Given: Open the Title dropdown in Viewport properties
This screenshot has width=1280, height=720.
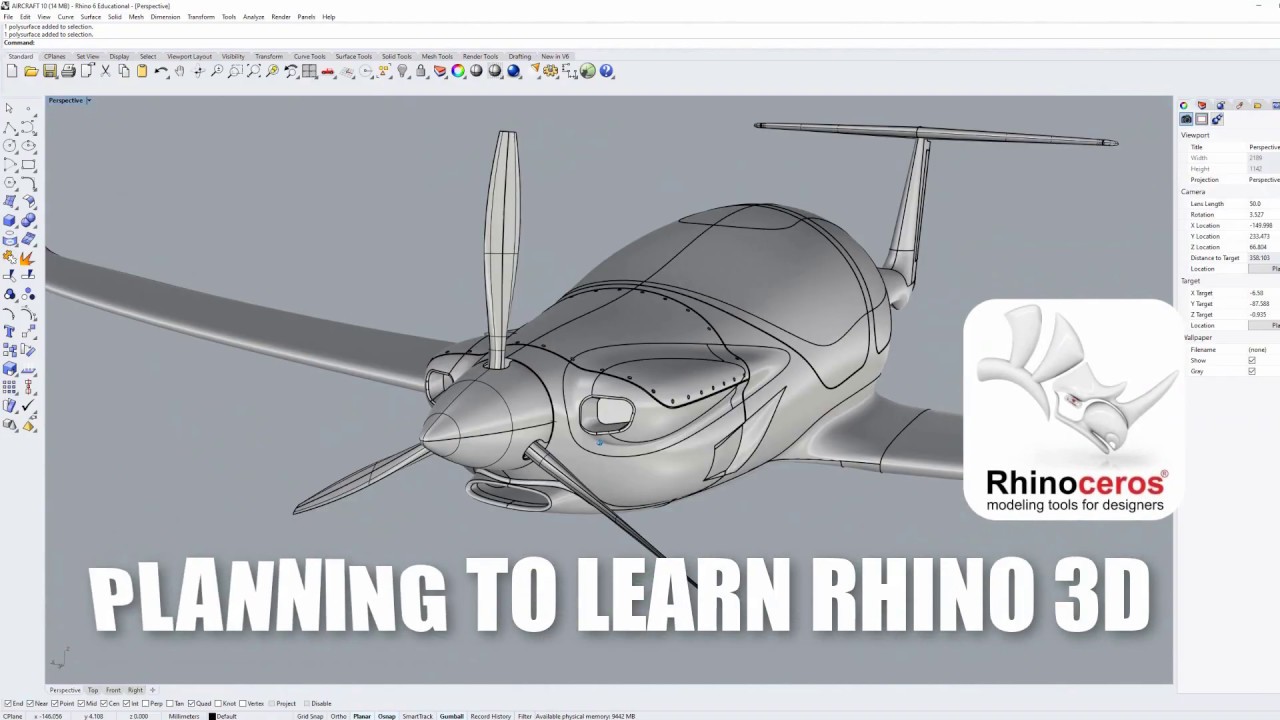Looking at the screenshot, I should [1263, 147].
